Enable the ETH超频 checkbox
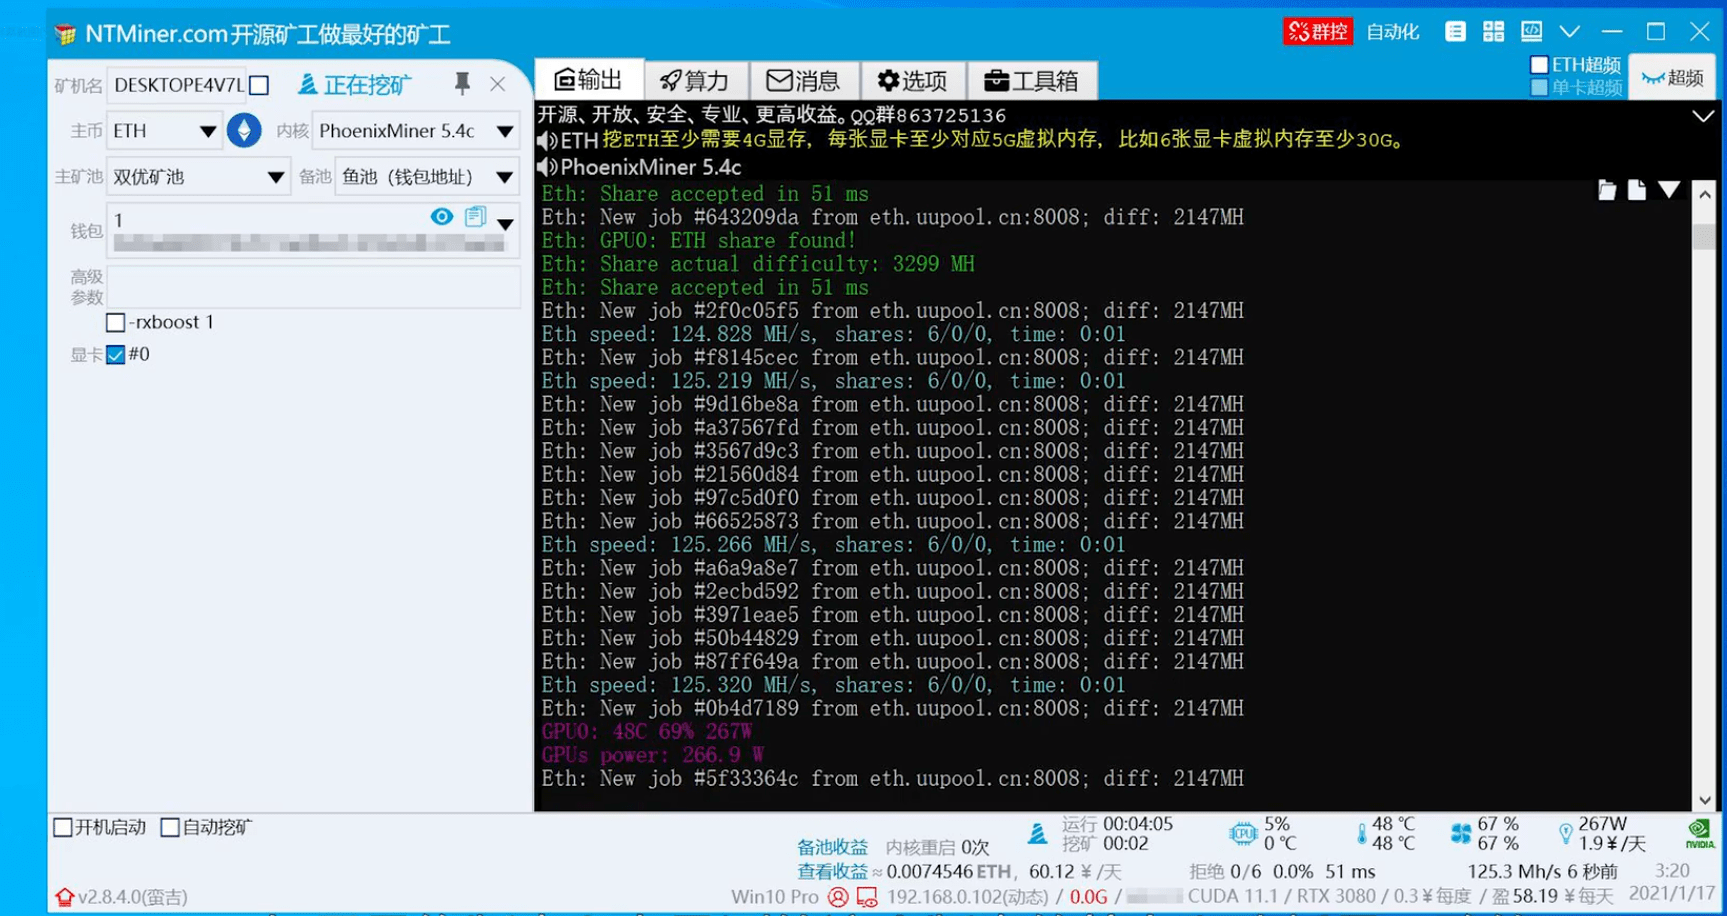Viewport: 1727px width, 916px height. [x=1540, y=65]
